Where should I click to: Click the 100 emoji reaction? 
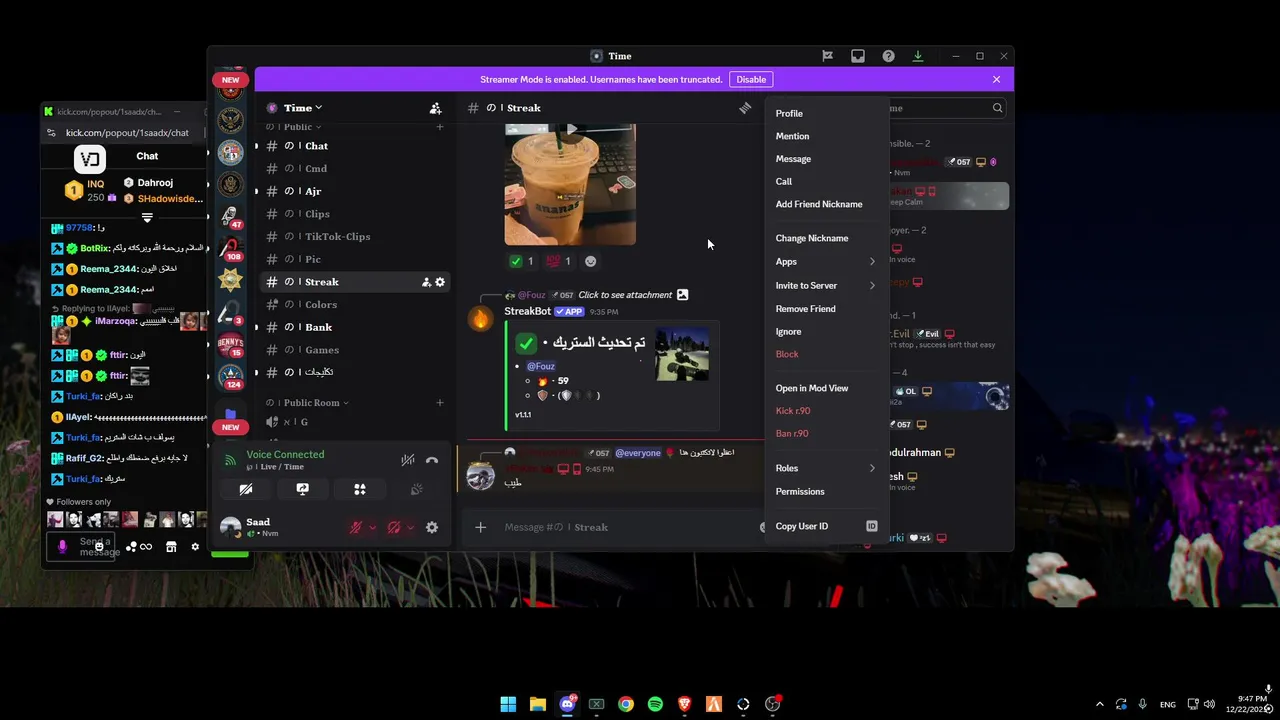click(559, 261)
